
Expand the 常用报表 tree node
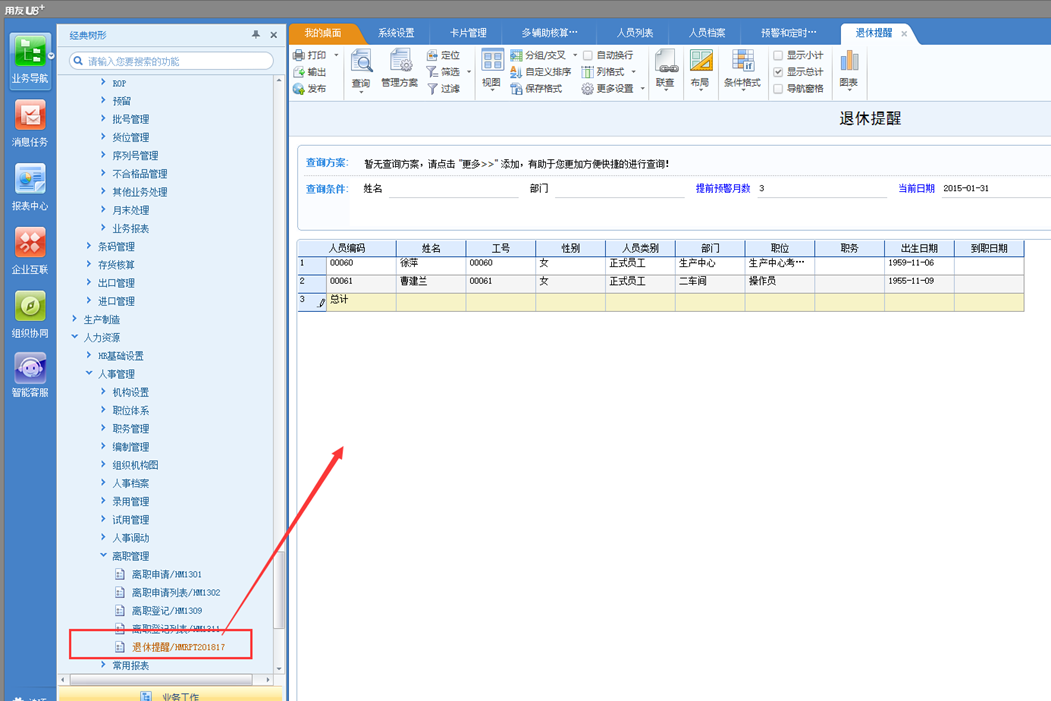[103, 665]
